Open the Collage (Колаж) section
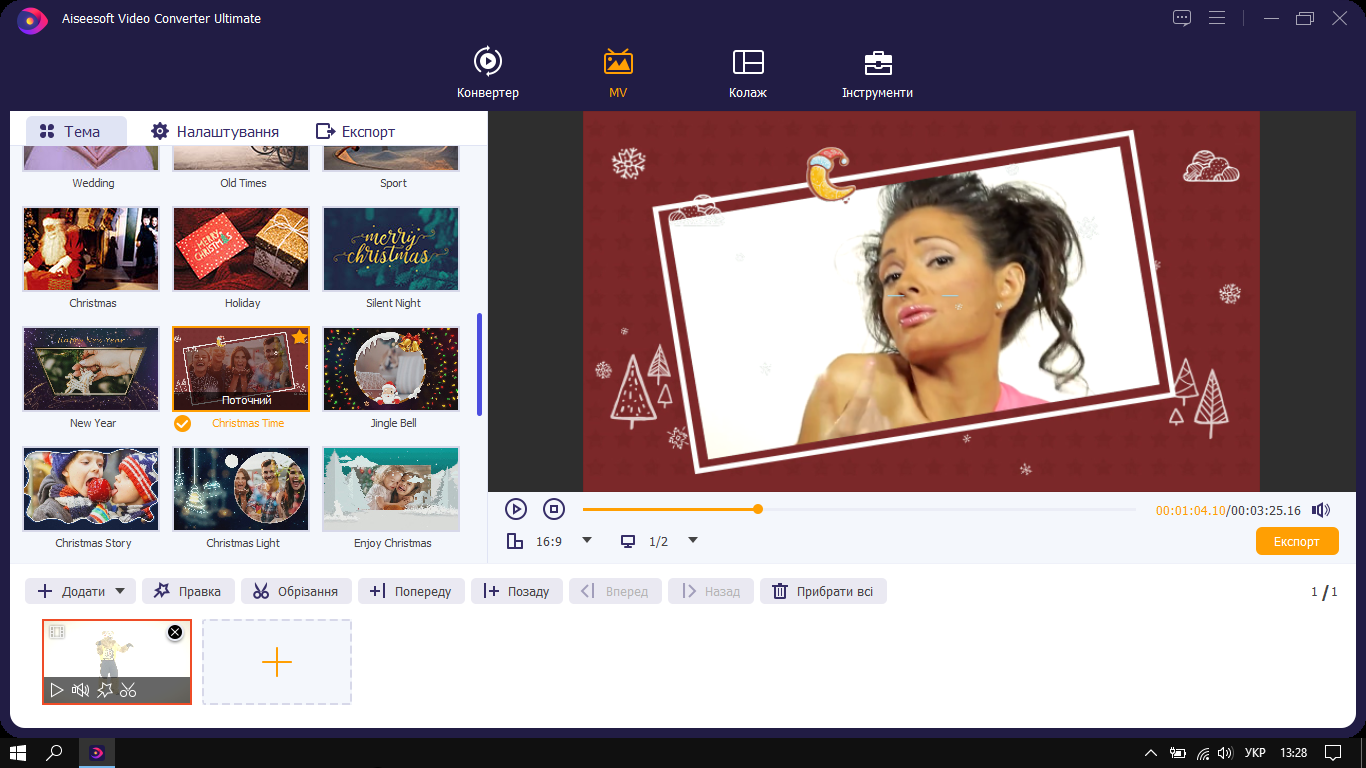This screenshot has width=1366, height=768. pyautogui.click(x=748, y=73)
